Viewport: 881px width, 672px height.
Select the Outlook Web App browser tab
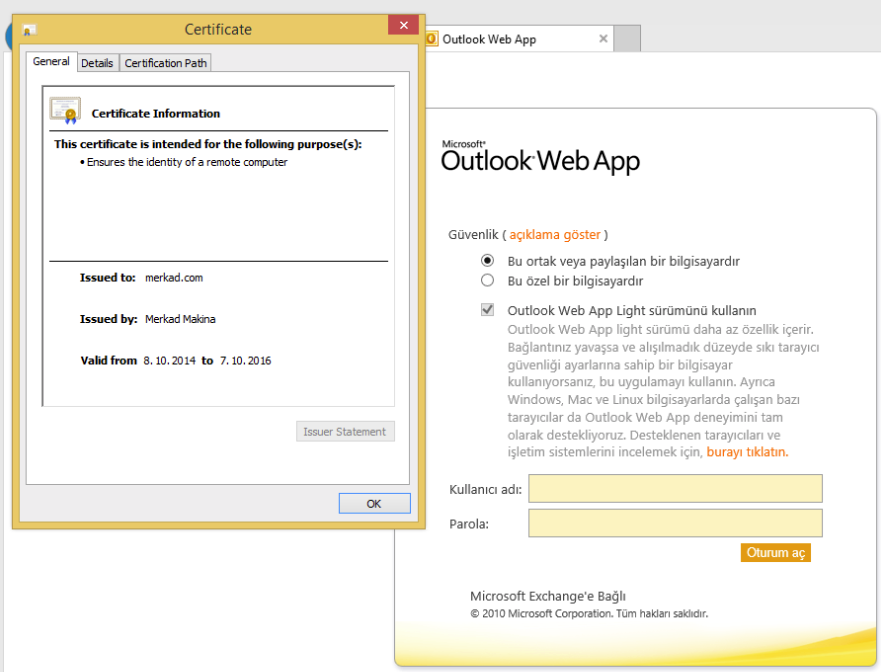click(517, 39)
